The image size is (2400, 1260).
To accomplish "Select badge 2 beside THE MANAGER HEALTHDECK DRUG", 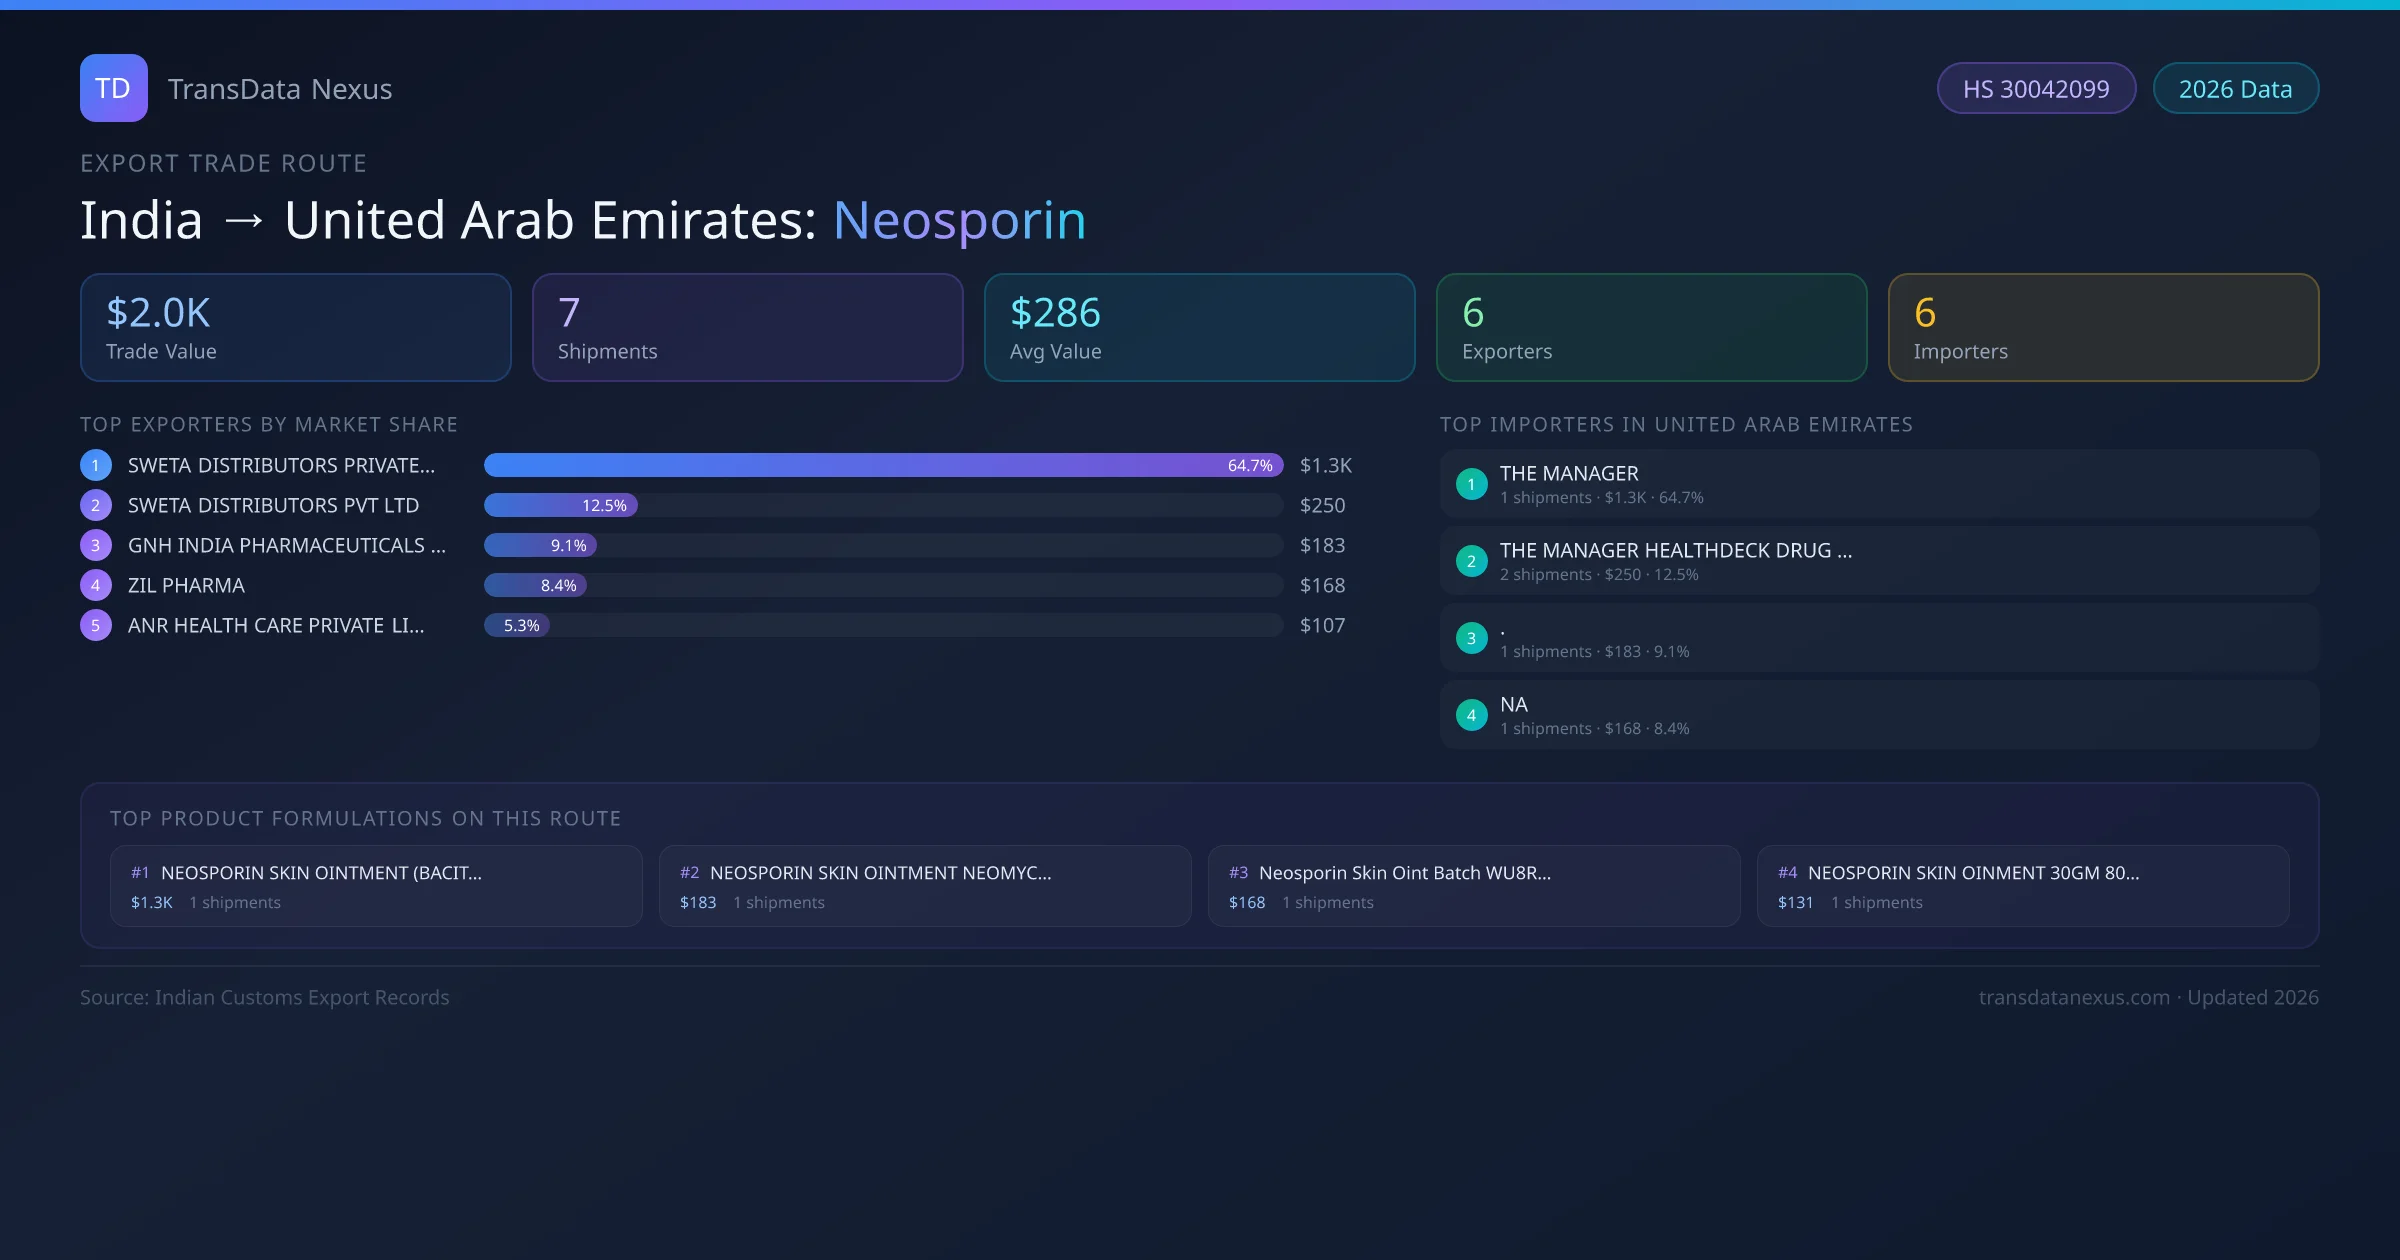I will tap(1471, 561).
